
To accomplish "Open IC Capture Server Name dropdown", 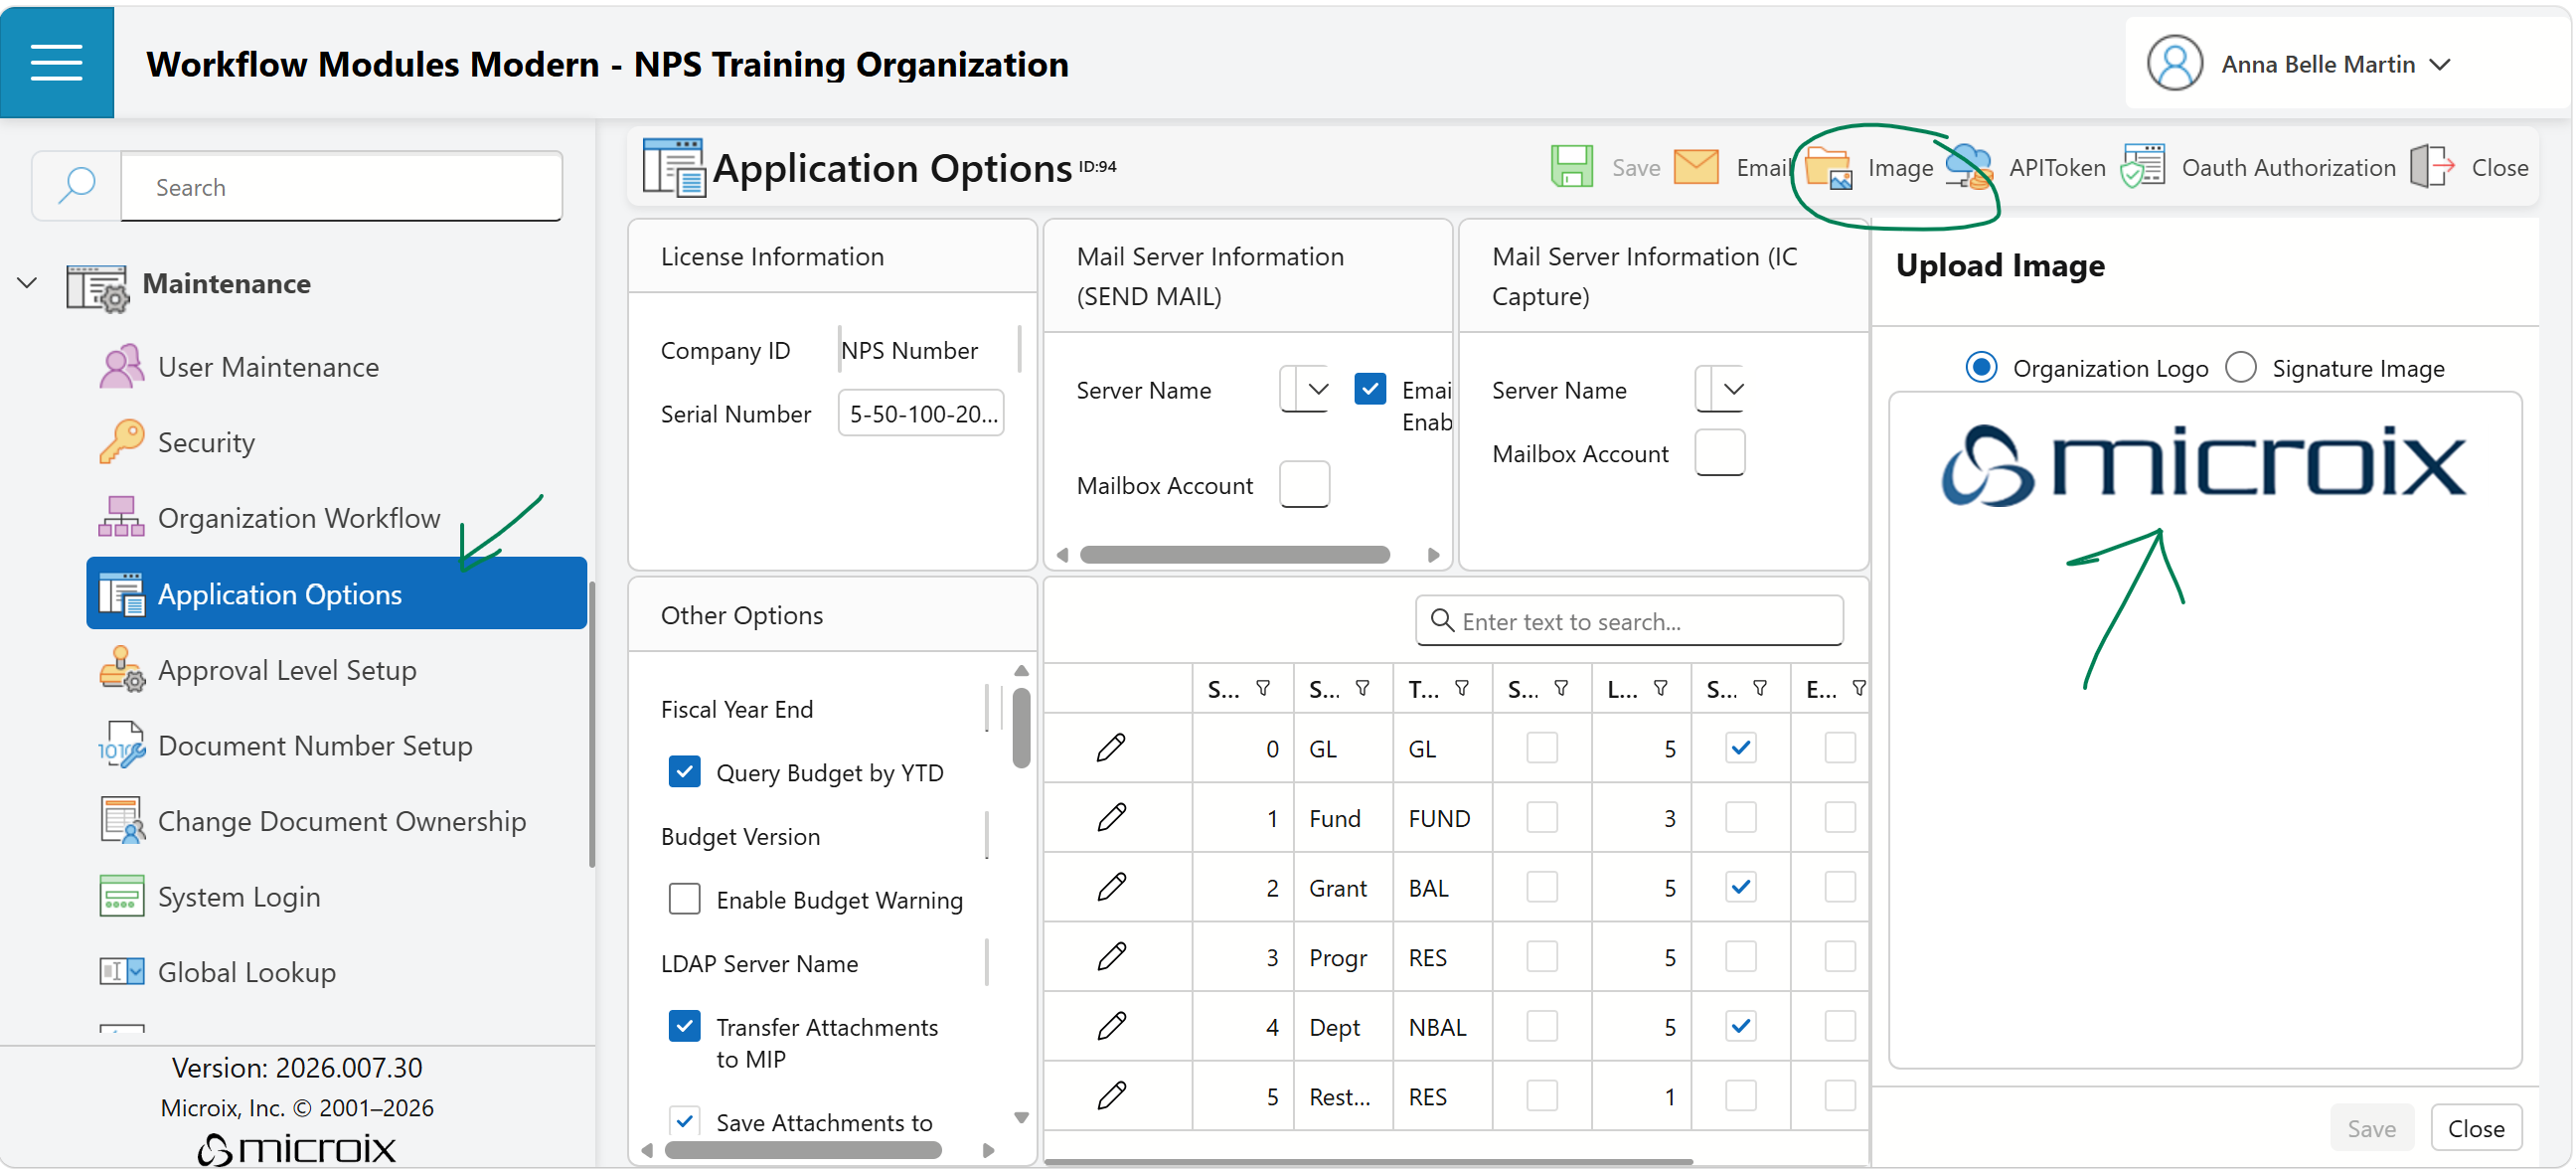I will [x=1733, y=389].
